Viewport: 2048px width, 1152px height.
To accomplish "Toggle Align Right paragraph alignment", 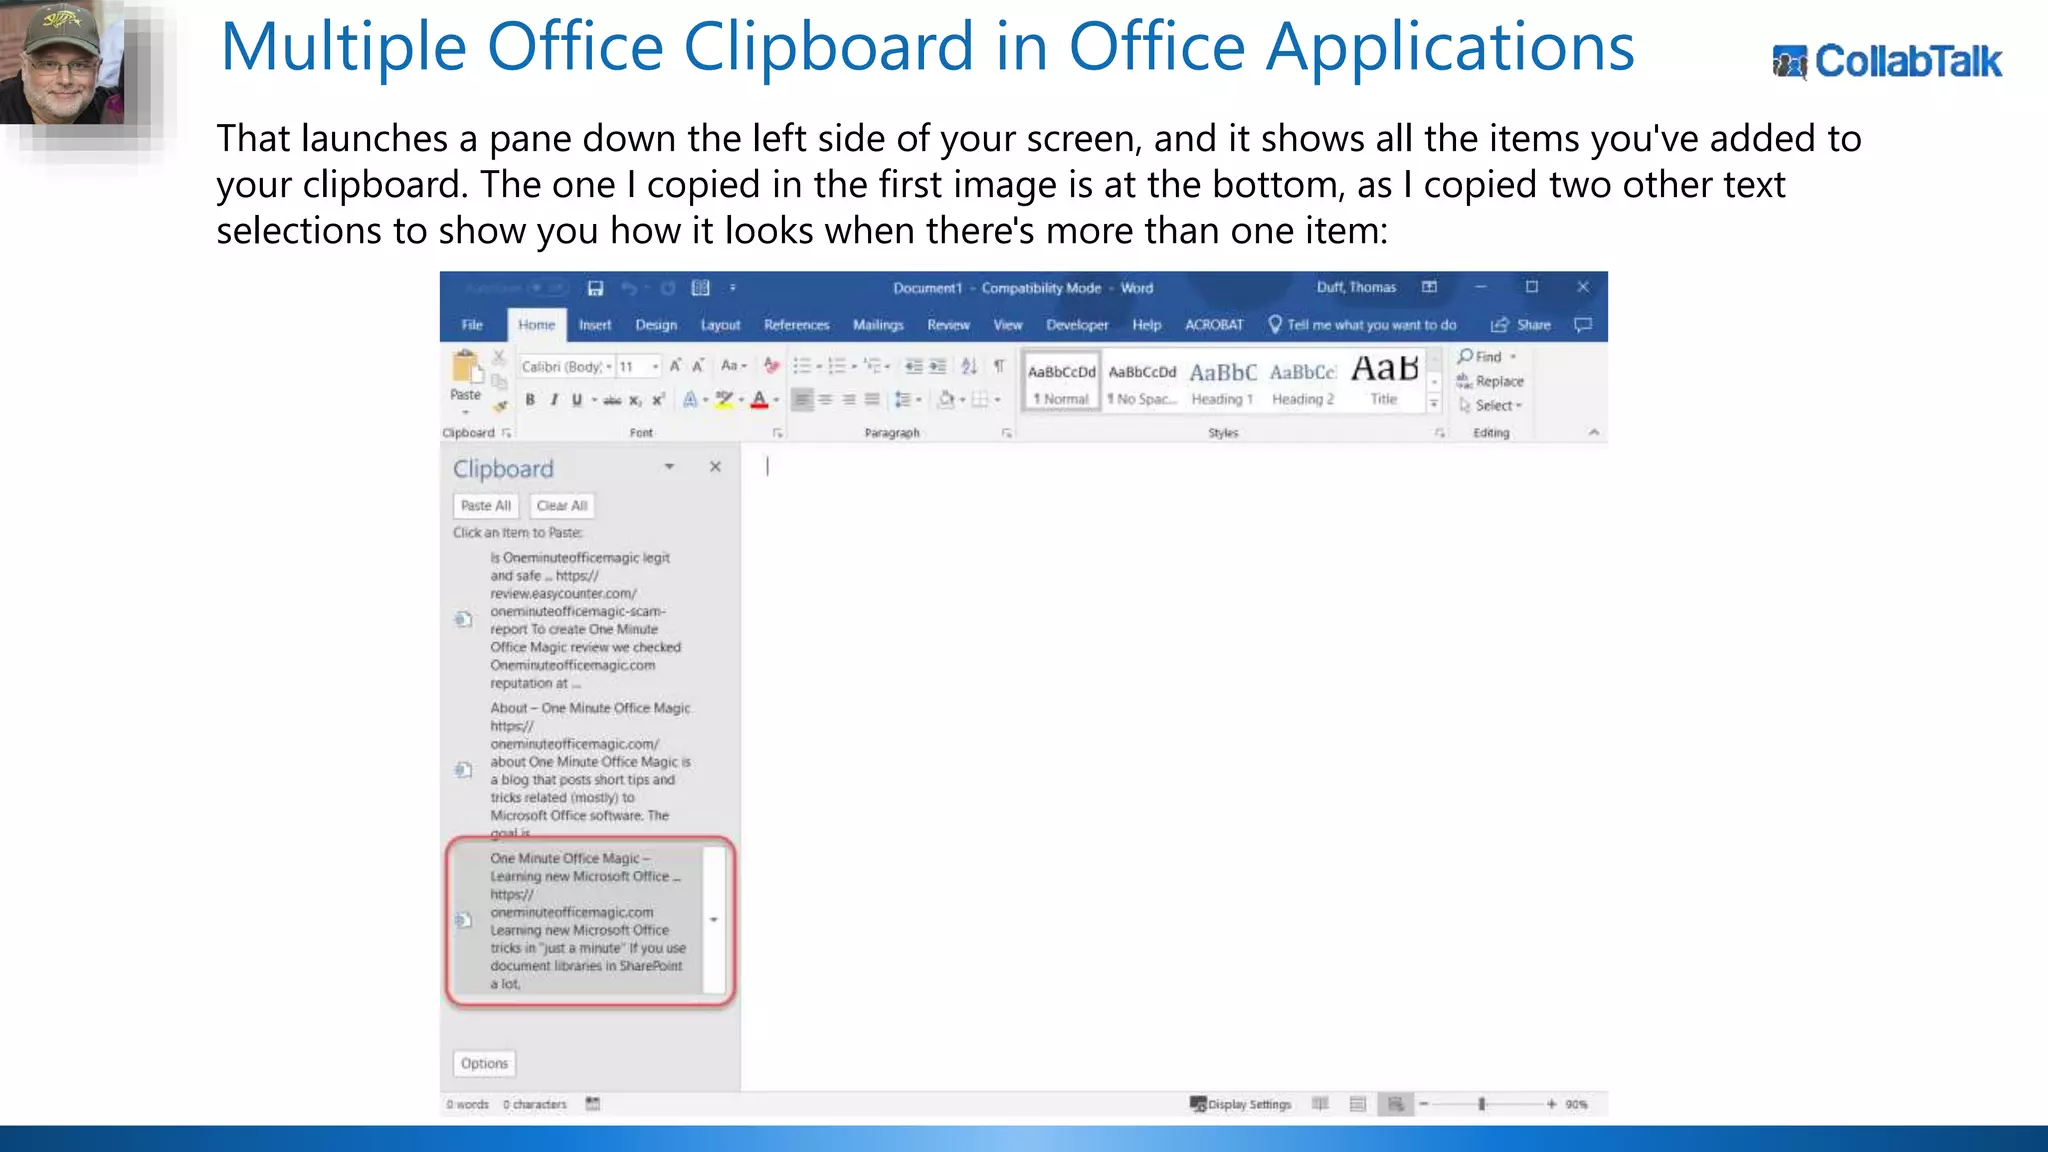I will (x=848, y=400).
